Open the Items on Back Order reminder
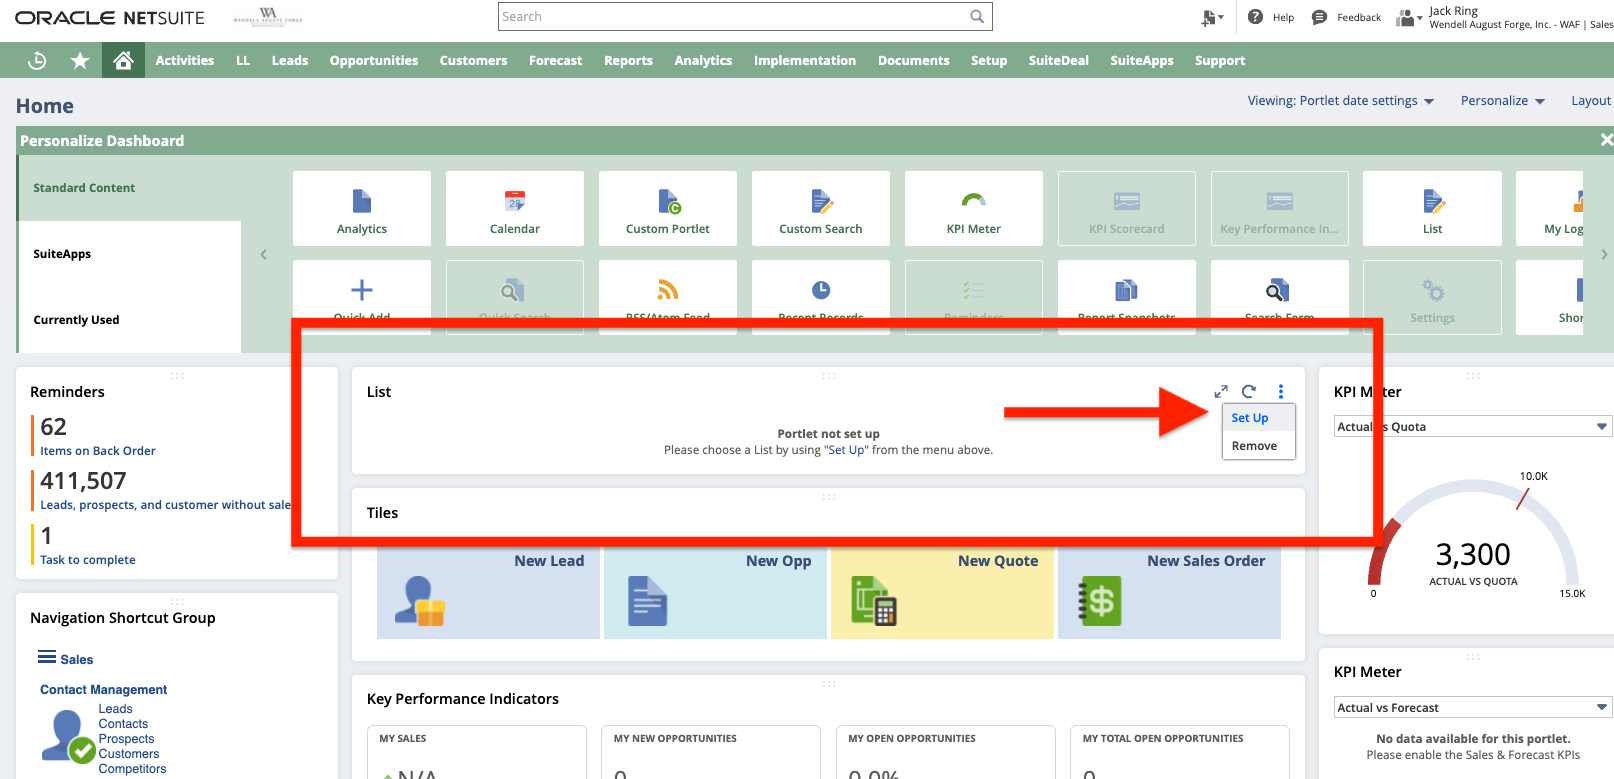Viewport: 1614px width, 779px height. point(98,451)
